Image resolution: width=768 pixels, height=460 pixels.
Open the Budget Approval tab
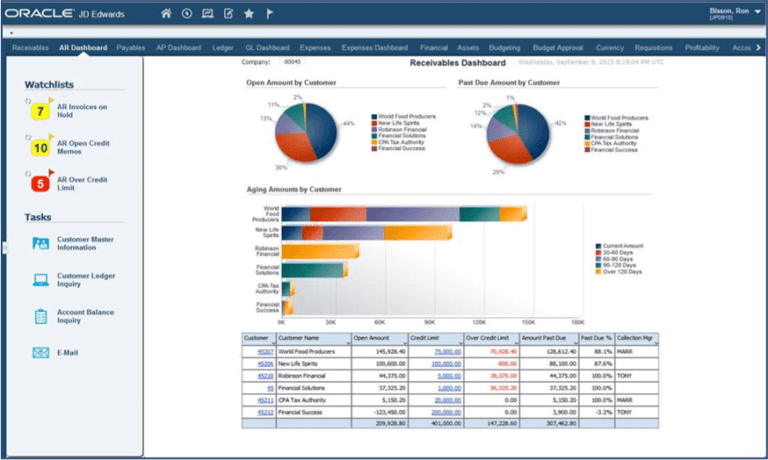click(558, 47)
